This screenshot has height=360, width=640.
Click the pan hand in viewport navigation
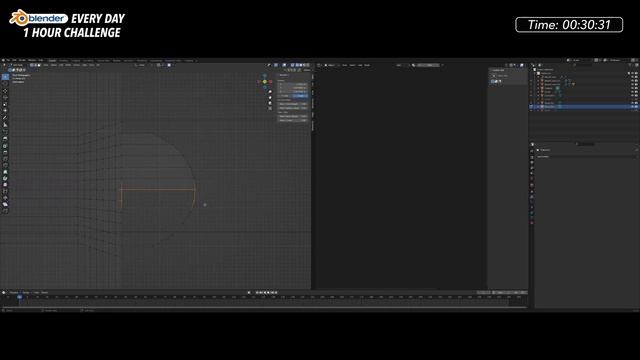pos(270,98)
